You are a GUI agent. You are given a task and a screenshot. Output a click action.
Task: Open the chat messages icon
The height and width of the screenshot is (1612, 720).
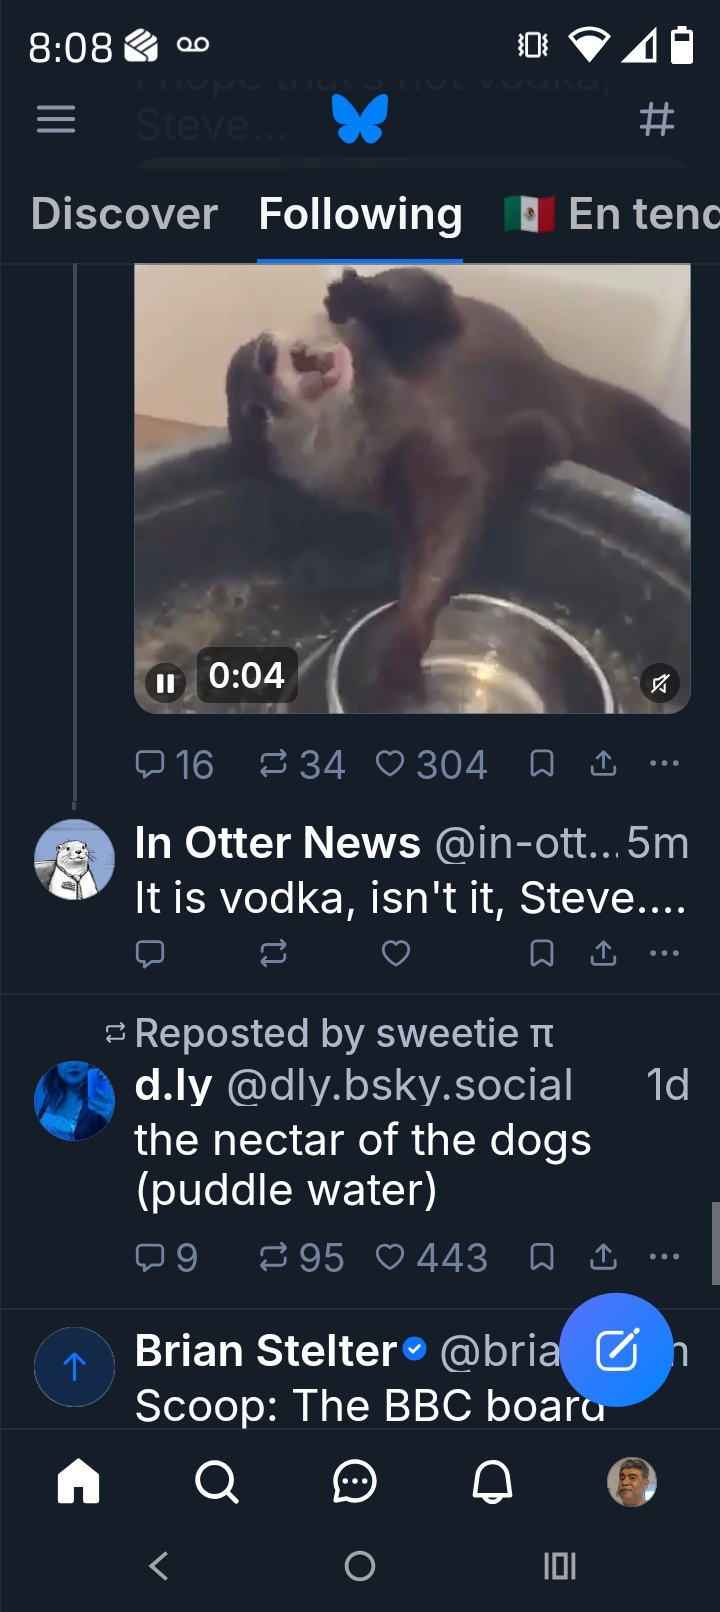point(354,1481)
